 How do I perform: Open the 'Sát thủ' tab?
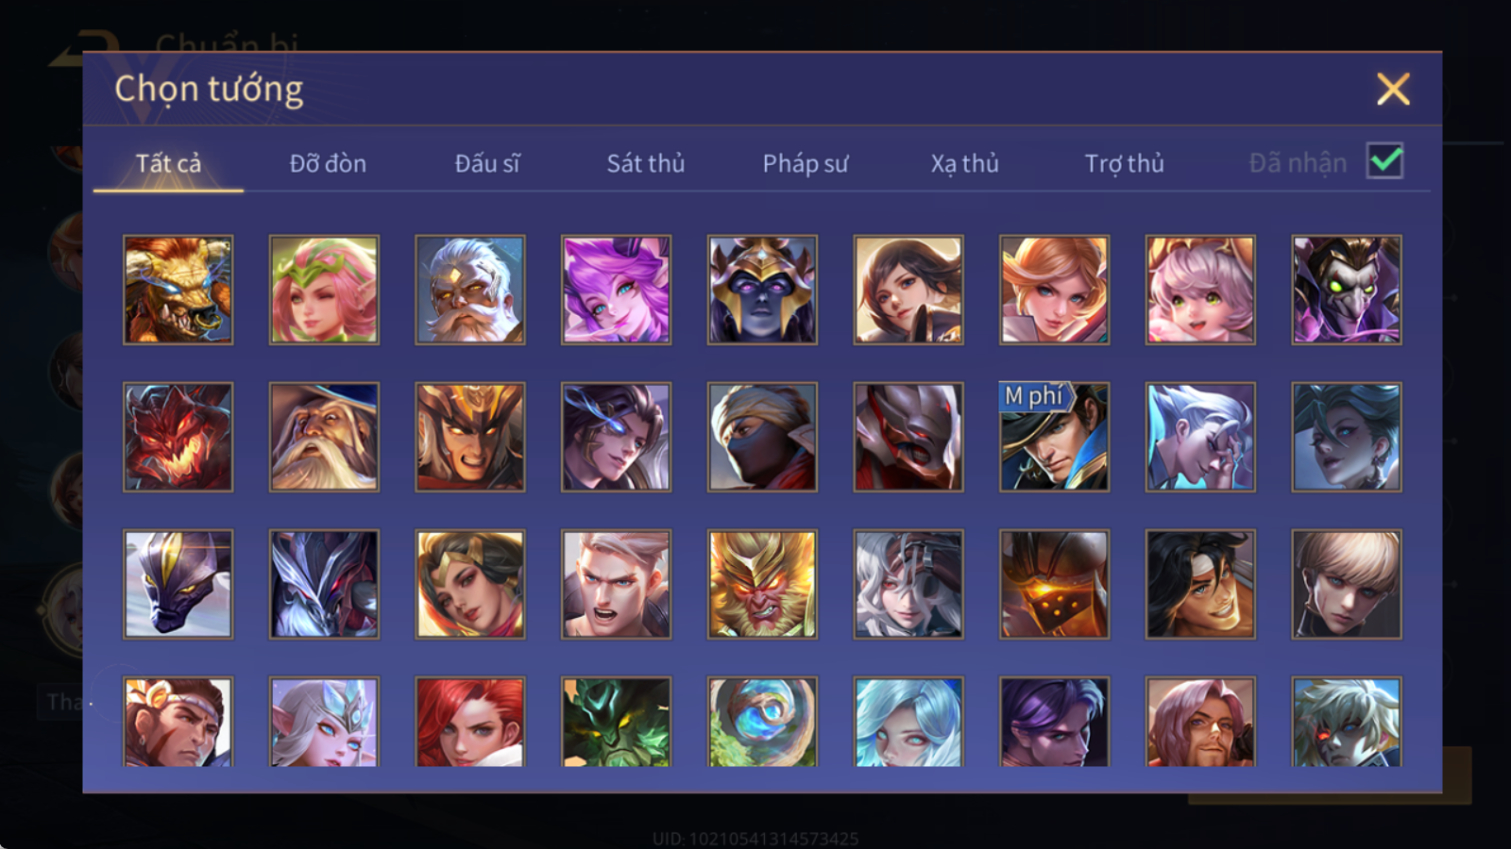click(x=646, y=163)
